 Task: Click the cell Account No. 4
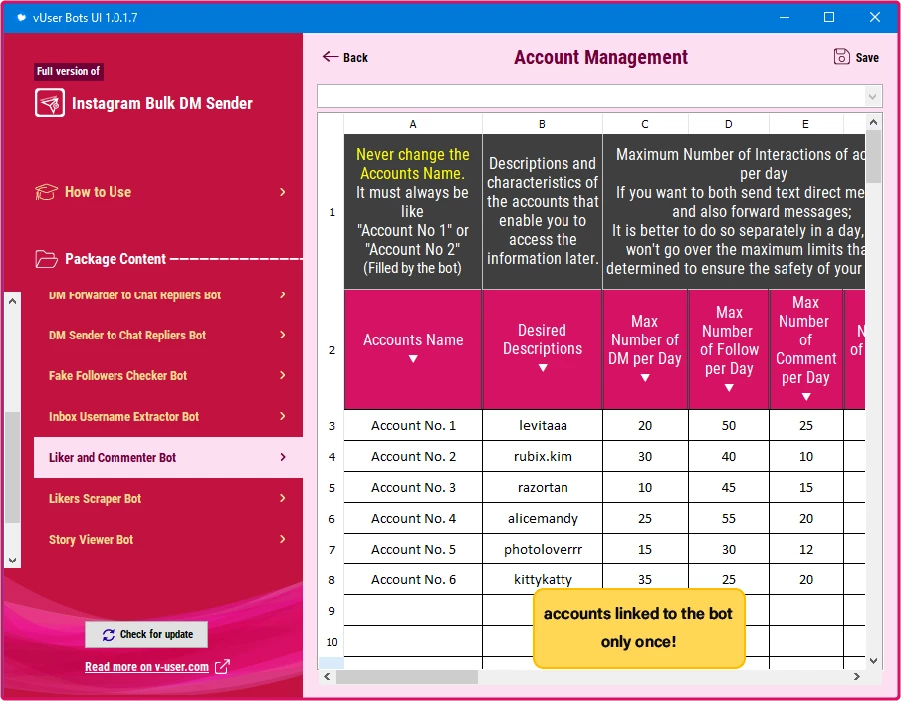tap(413, 519)
